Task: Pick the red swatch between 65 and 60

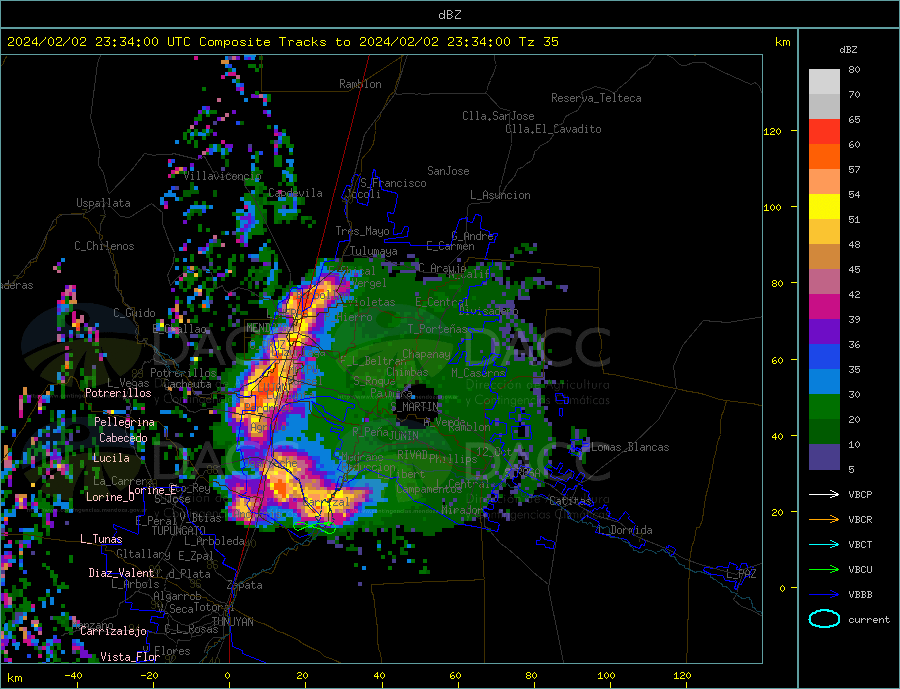Action: (824, 131)
